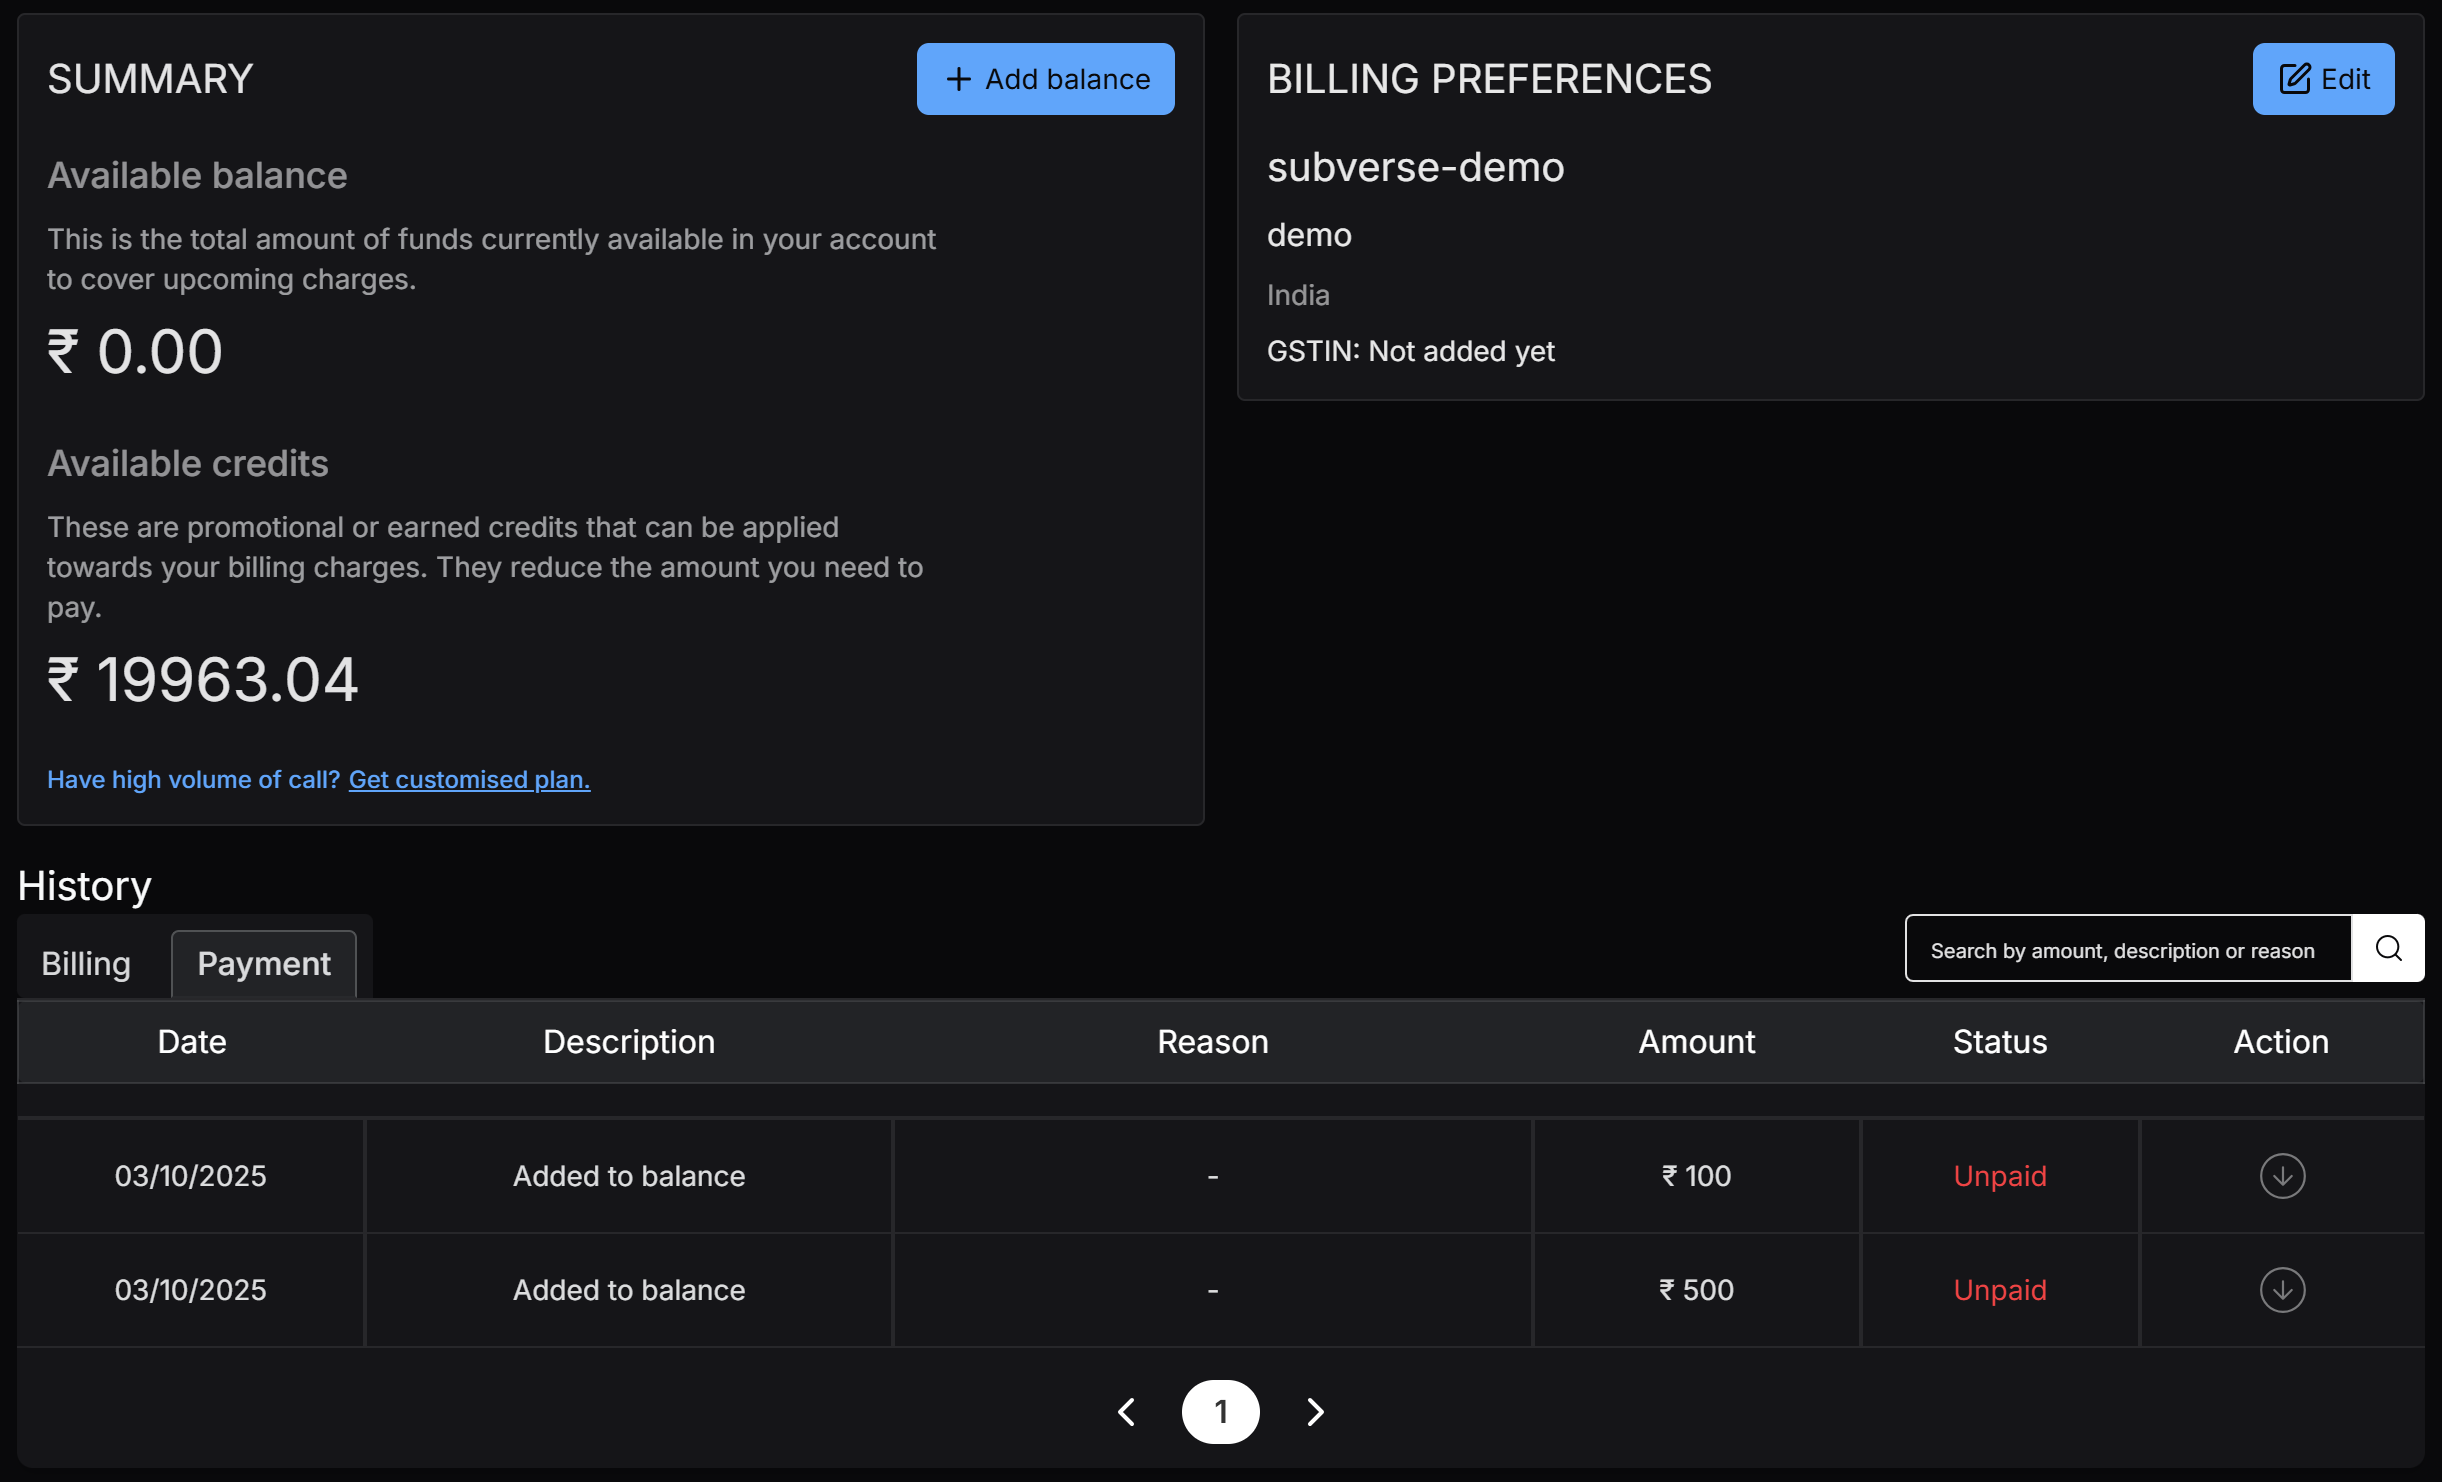Screen dimensions: 2442x1482
Task: Download invoice for ₹ 100 payment
Action: point(2282,1176)
